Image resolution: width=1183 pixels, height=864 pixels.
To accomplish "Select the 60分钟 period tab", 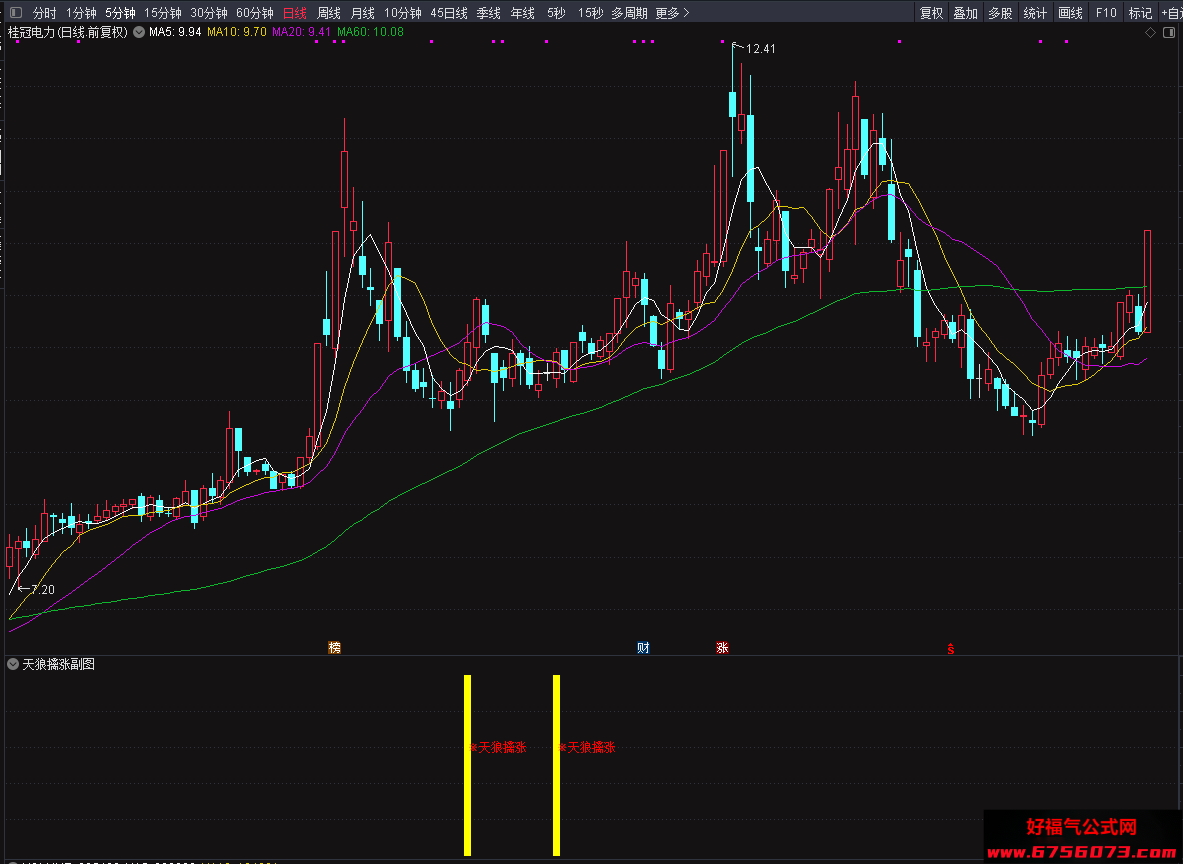I will 255,13.
